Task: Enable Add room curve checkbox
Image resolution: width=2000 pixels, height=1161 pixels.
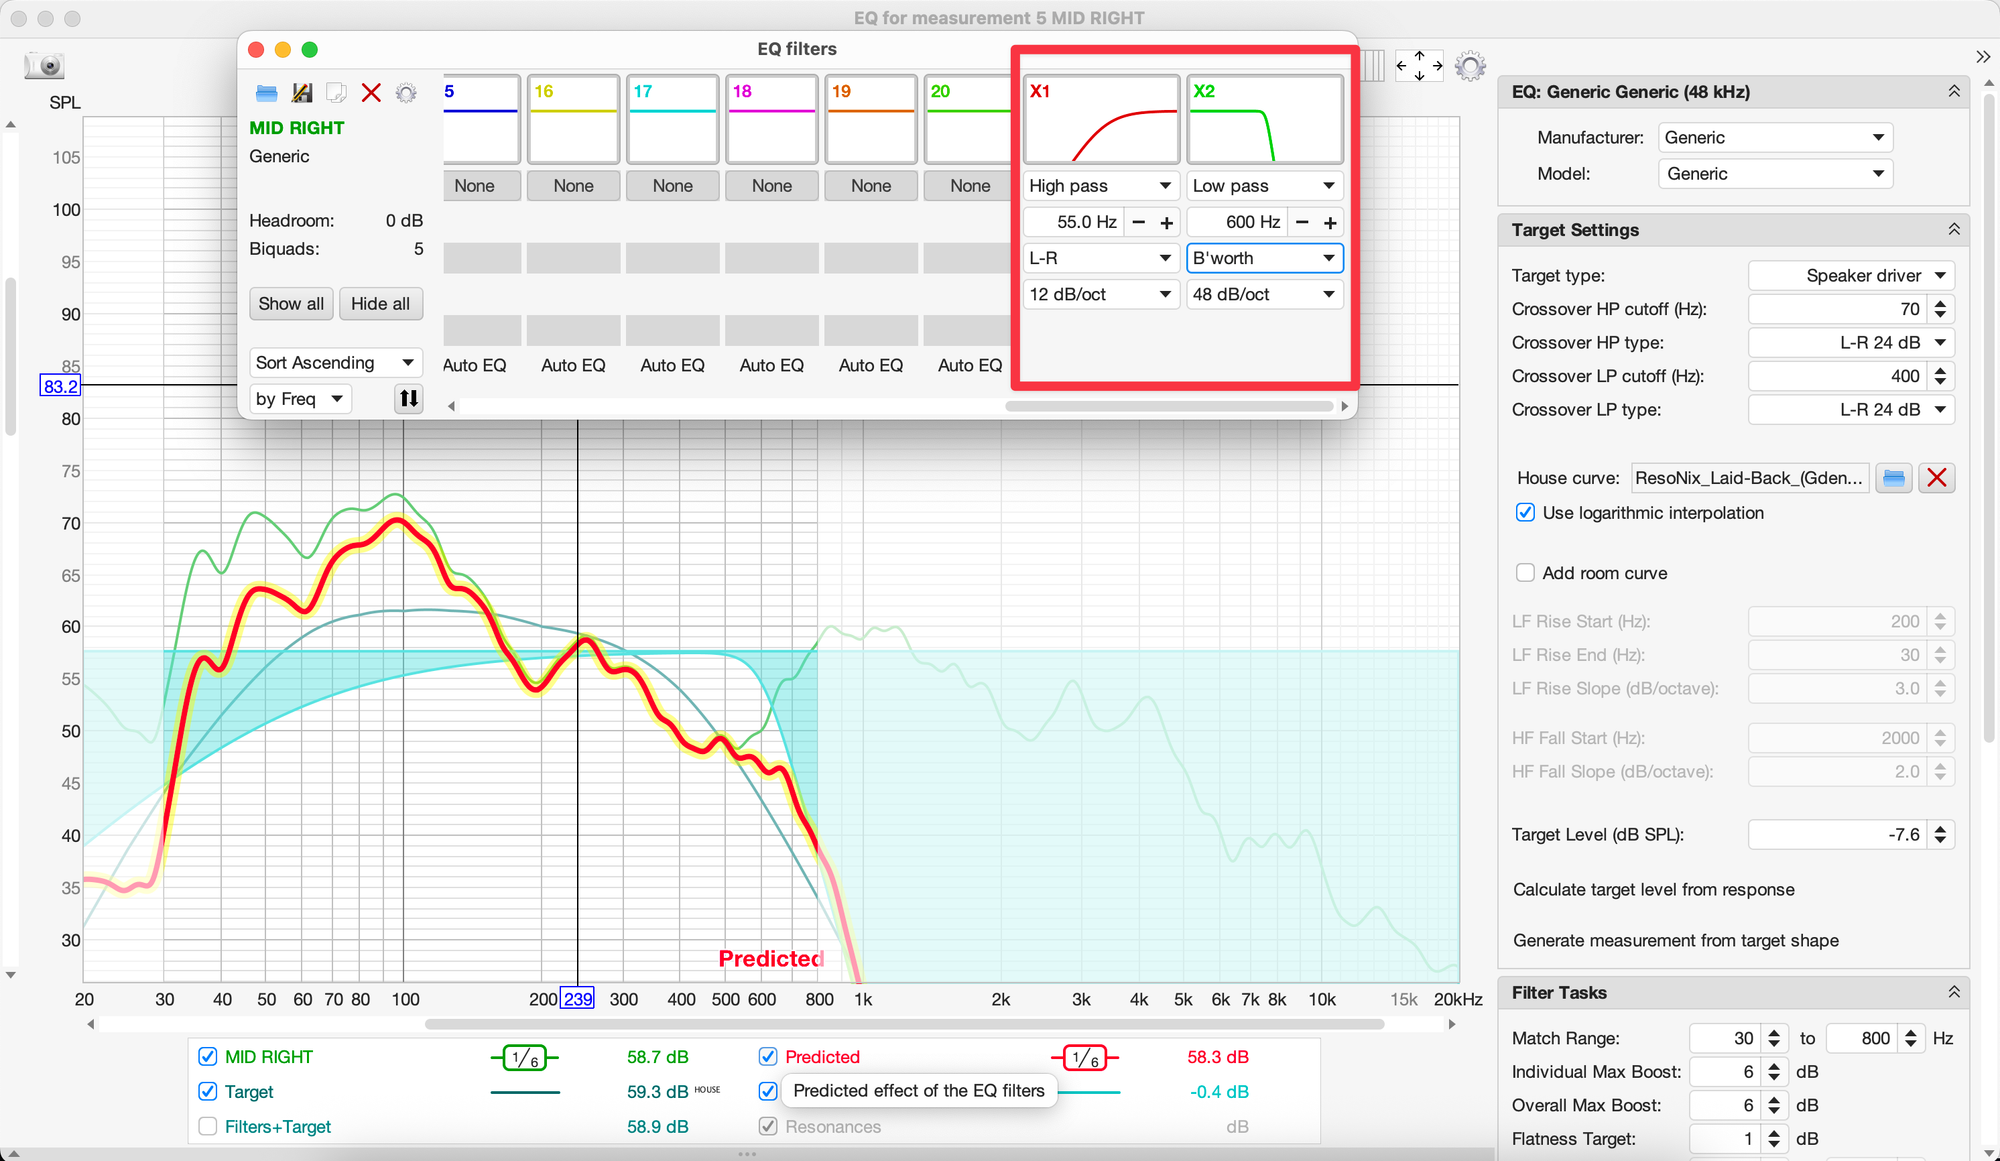Action: coord(1525,573)
